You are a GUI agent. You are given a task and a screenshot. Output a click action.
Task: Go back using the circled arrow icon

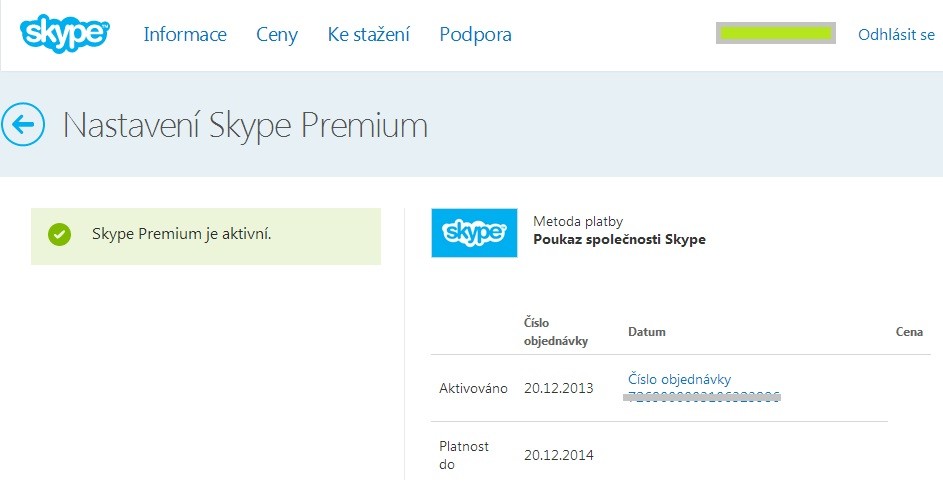[x=23, y=125]
